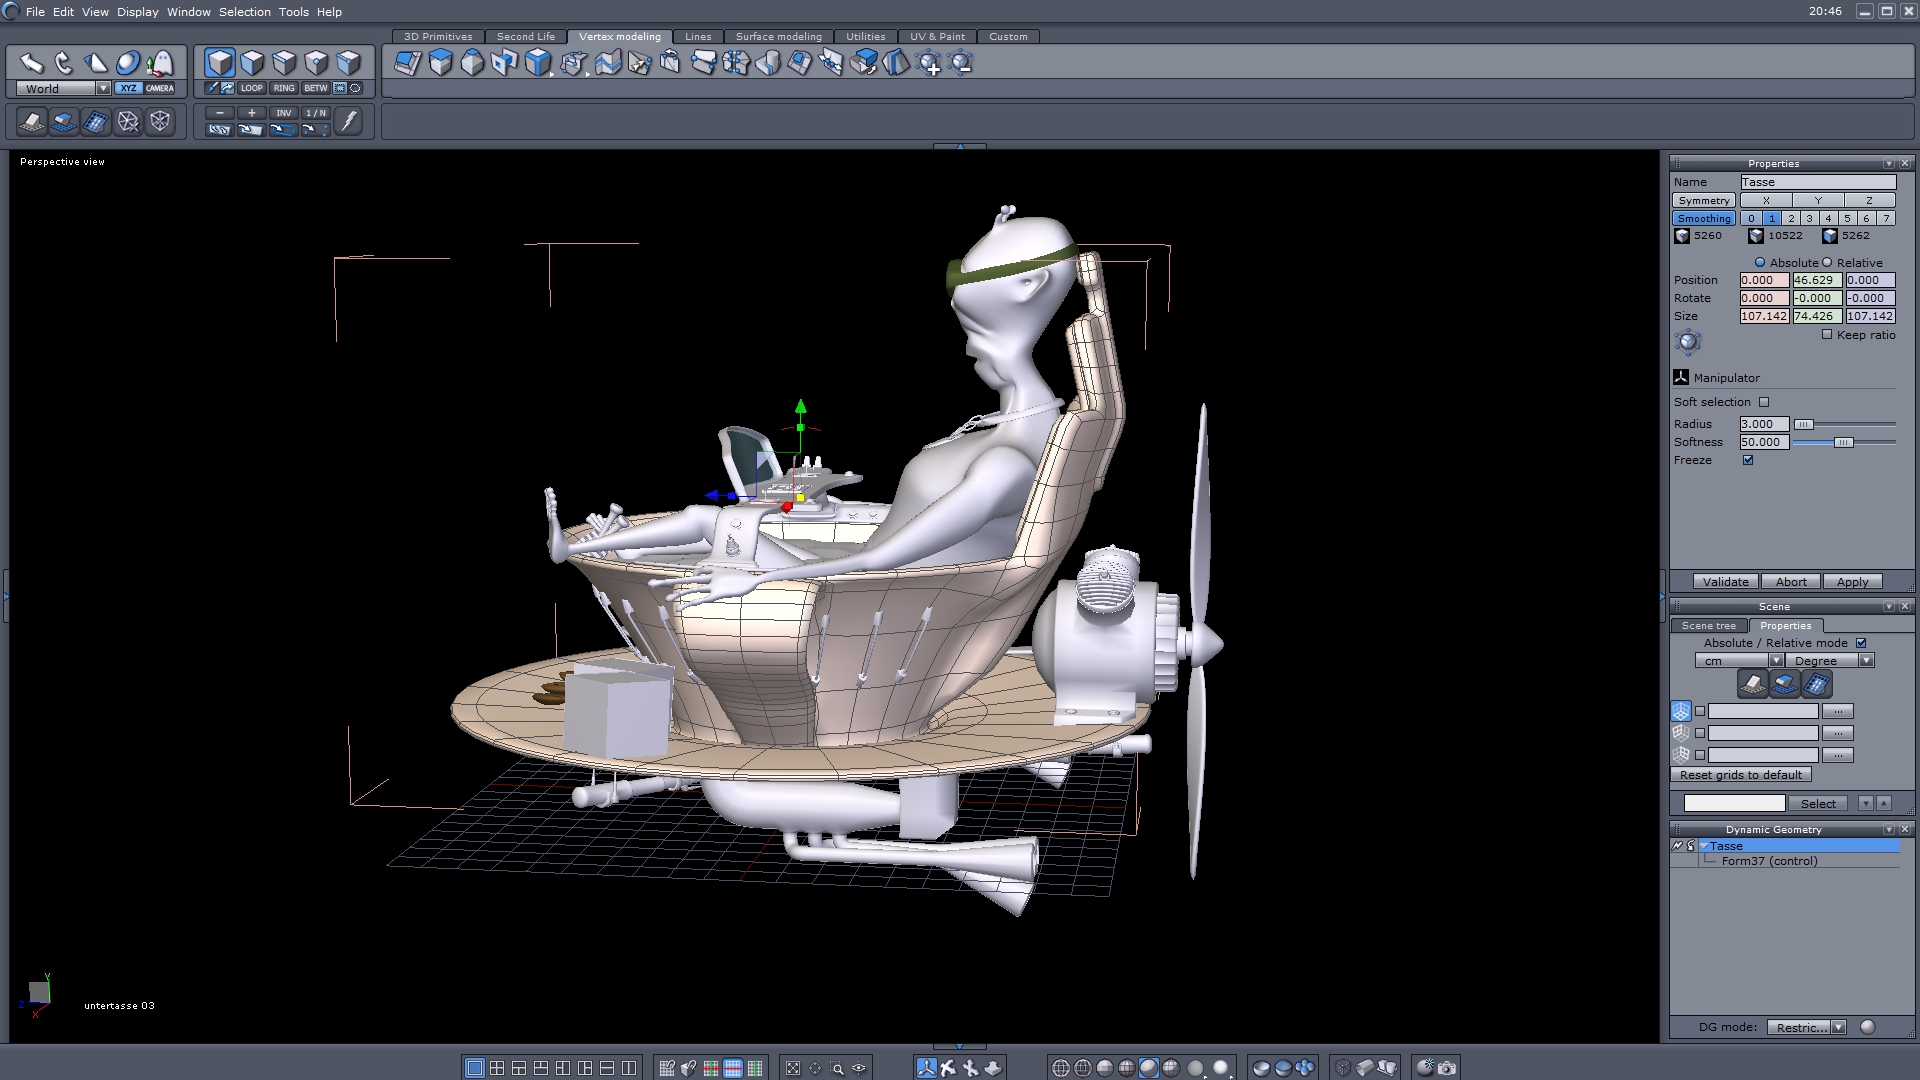Image resolution: width=1920 pixels, height=1080 pixels.
Task: Click the Validate button
Action: click(1725, 582)
